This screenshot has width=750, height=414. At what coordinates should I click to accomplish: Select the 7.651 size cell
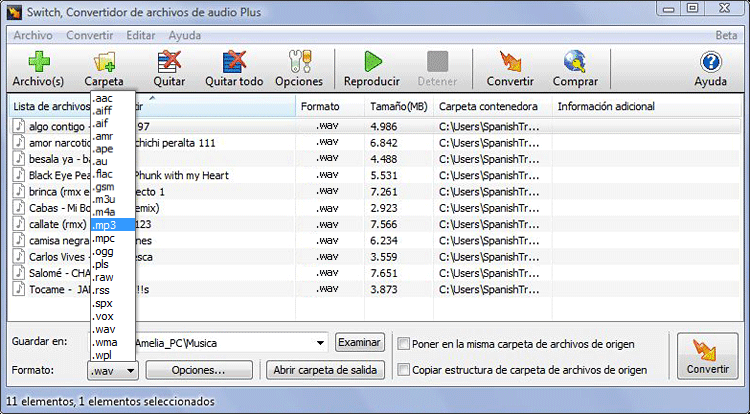(384, 273)
